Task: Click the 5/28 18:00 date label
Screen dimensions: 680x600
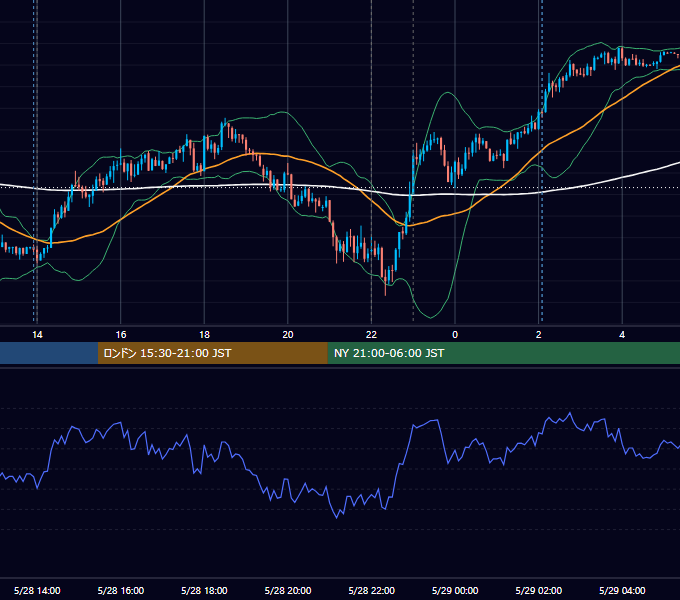Action: [x=204, y=590]
